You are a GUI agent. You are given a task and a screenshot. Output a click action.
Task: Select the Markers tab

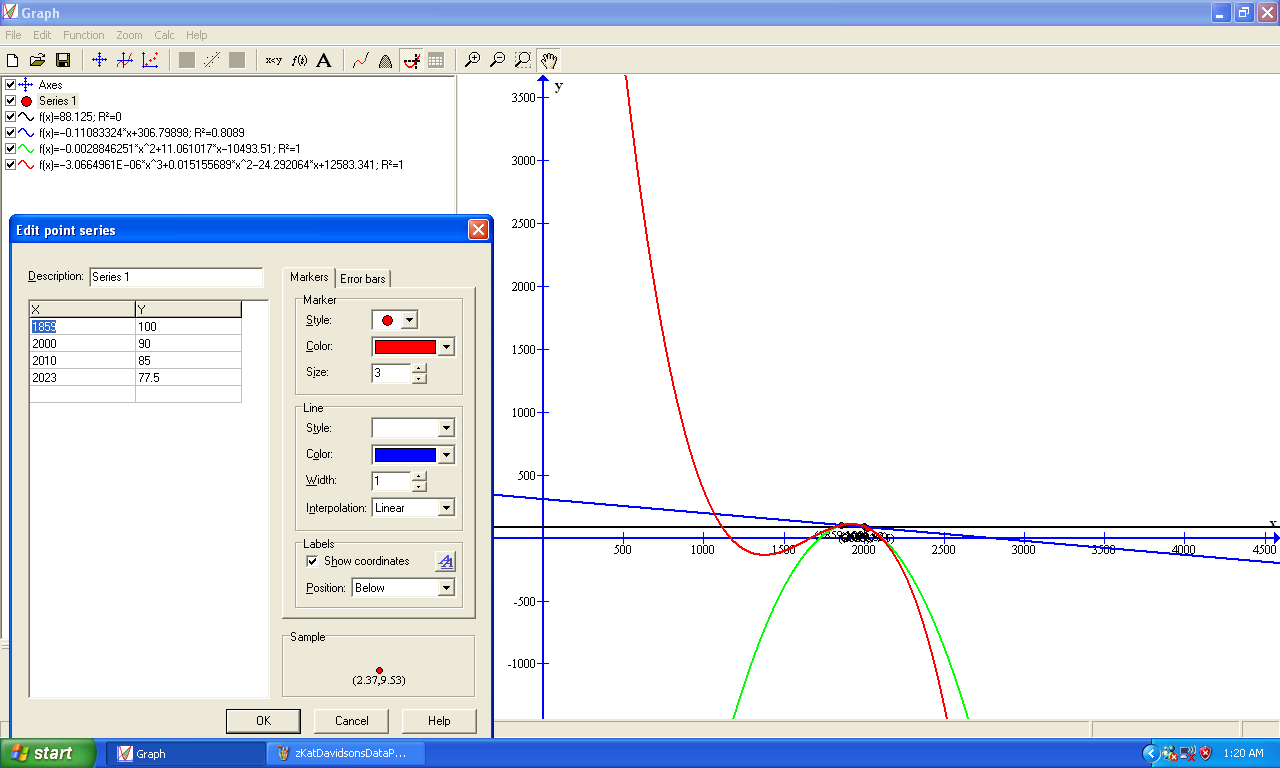pos(309,277)
